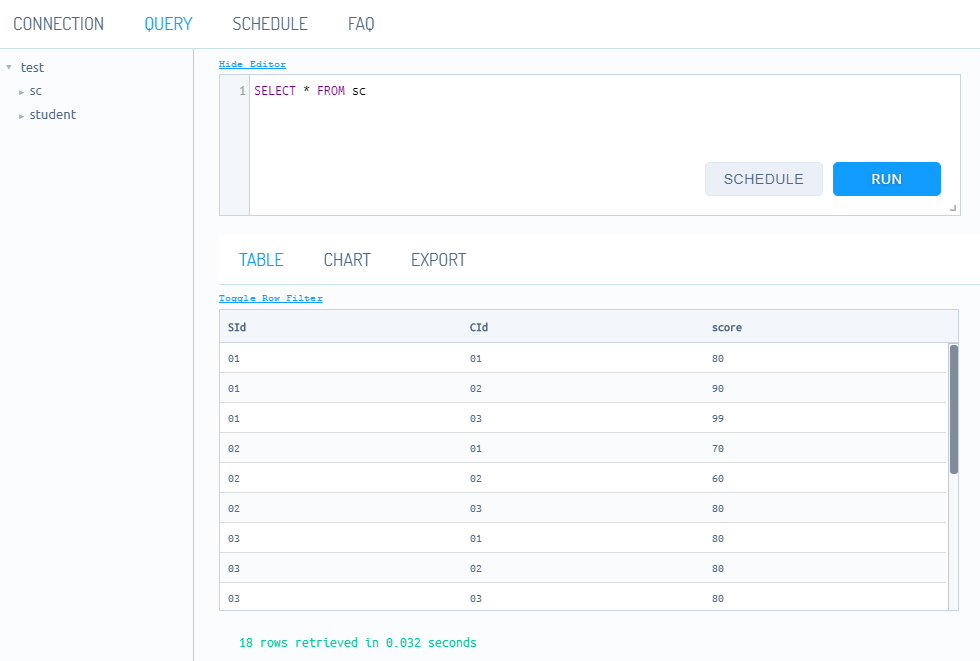Viewport: 980px width, 661px height.
Task: Run the SQL query
Action: click(x=886, y=179)
